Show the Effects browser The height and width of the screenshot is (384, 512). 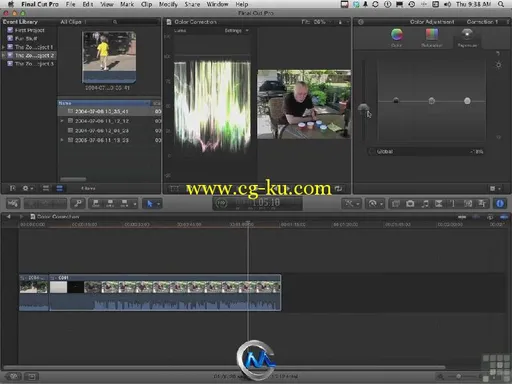396,203
